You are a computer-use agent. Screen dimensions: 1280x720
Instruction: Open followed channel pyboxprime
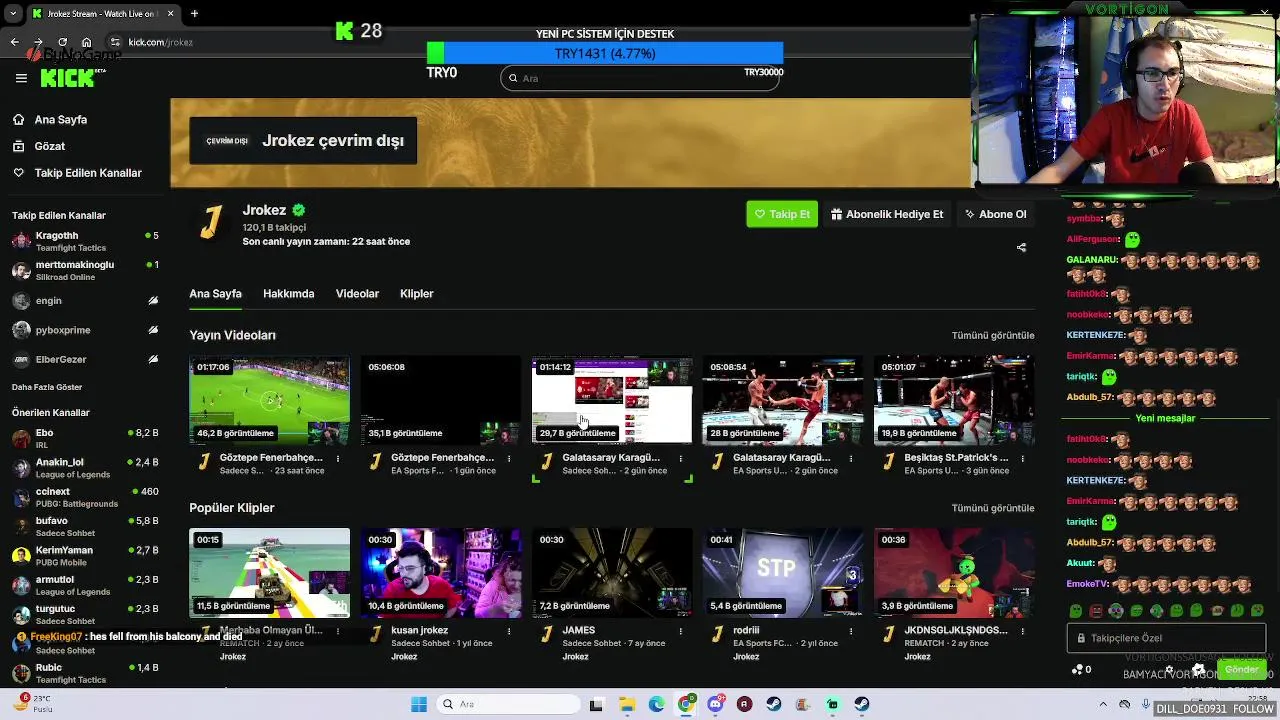tap(85, 329)
